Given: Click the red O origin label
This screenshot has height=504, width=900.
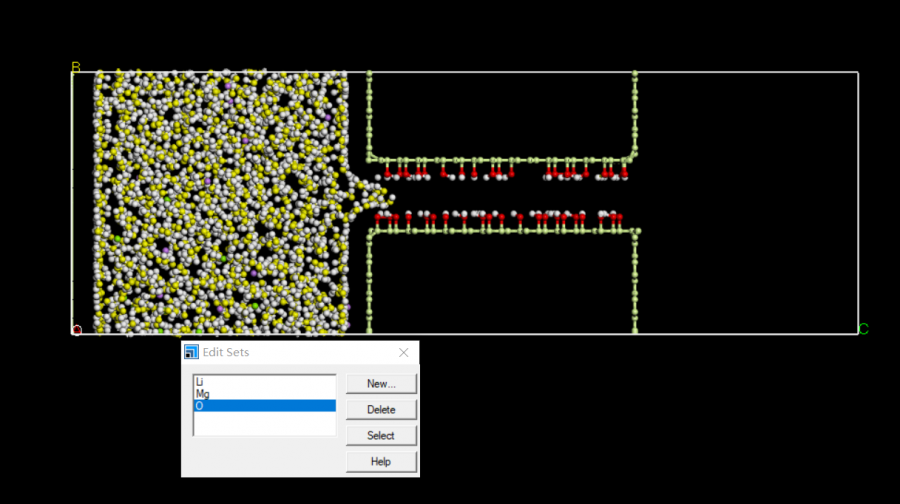Looking at the screenshot, I should pyautogui.click(x=77, y=330).
